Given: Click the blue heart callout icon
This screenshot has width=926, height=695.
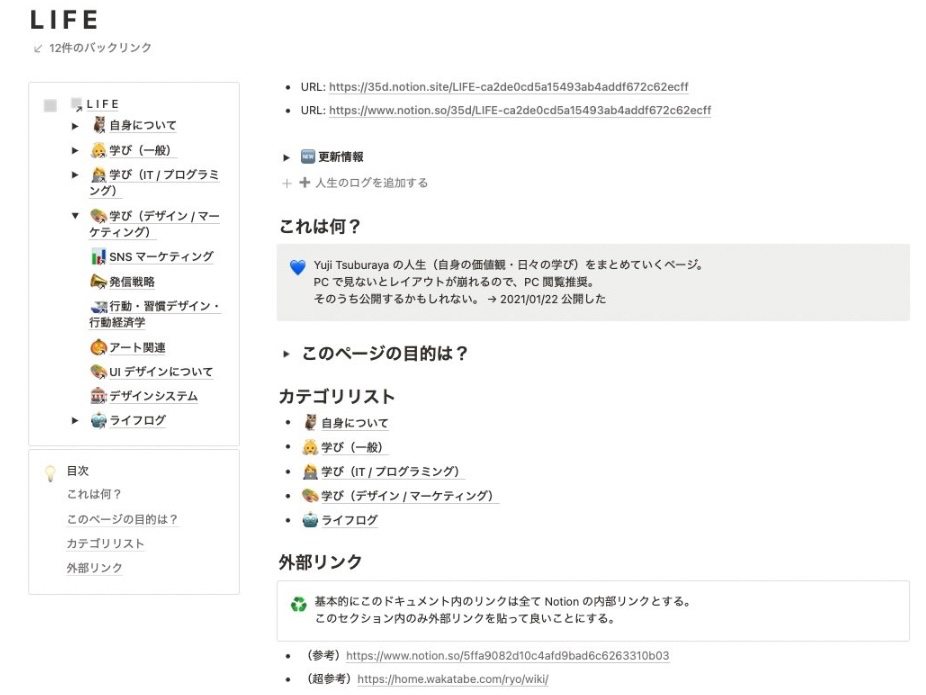Looking at the screenshot, I should (298, 267).
